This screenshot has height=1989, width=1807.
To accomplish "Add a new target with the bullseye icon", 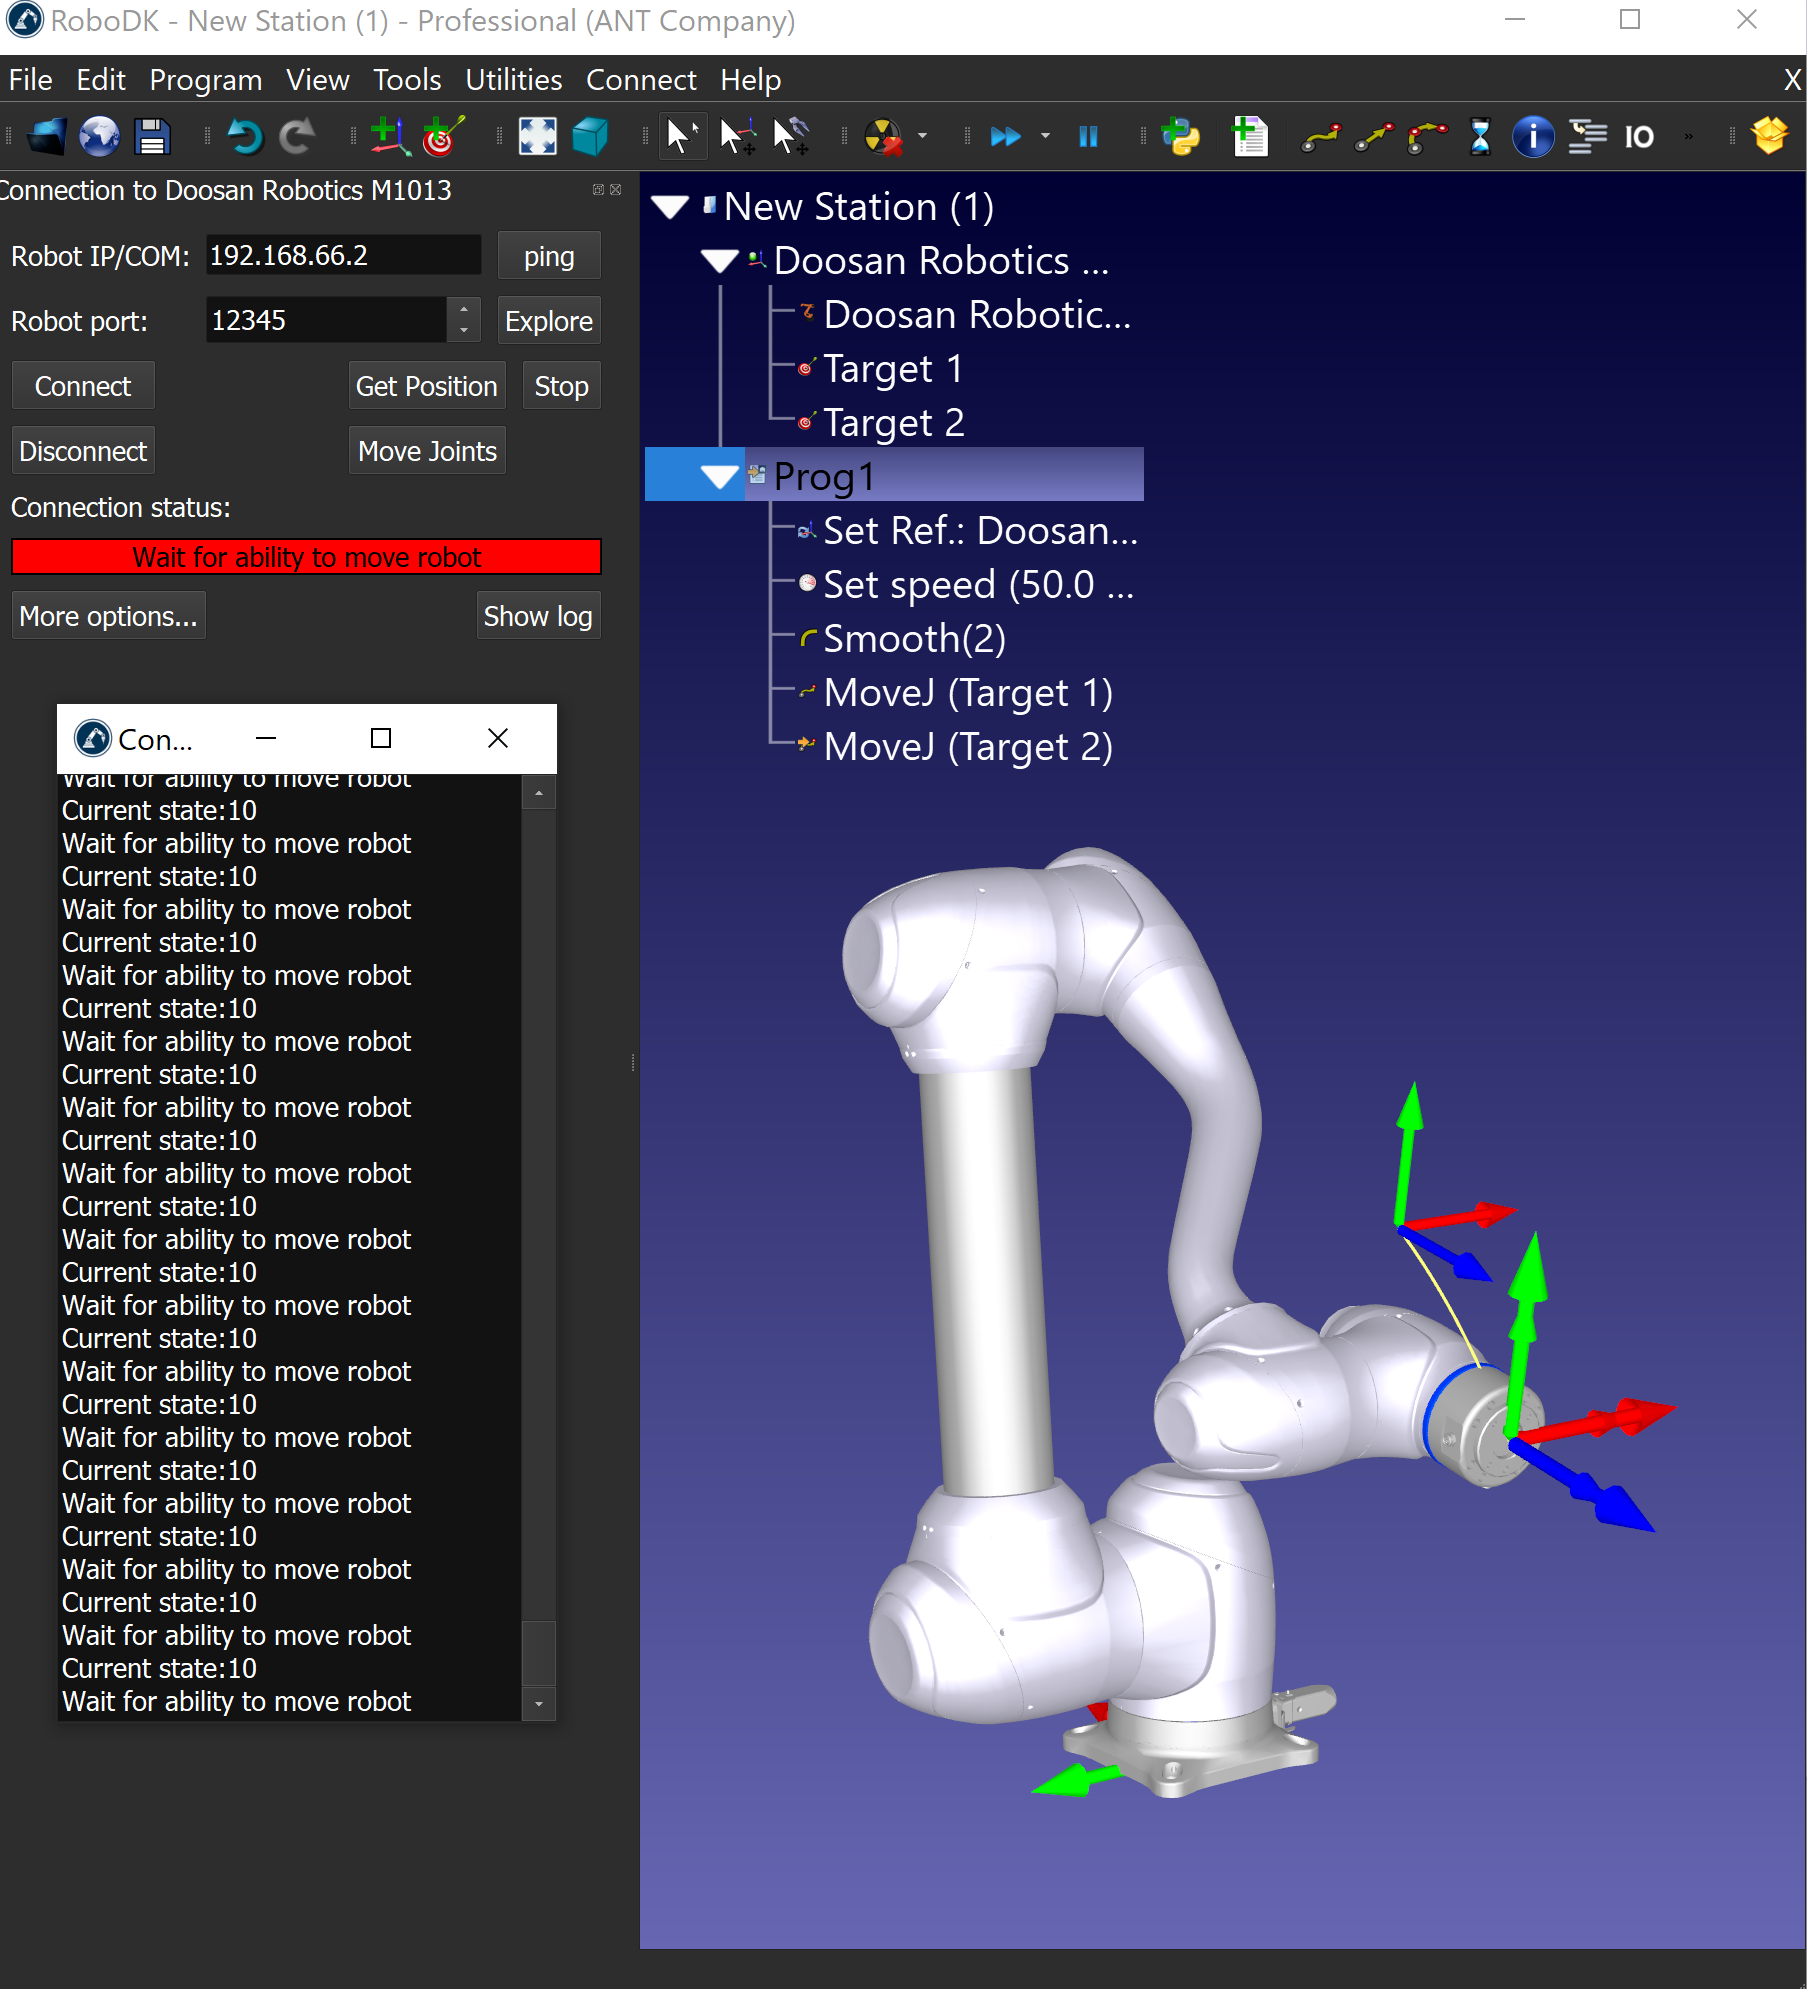I will [442, 136].
